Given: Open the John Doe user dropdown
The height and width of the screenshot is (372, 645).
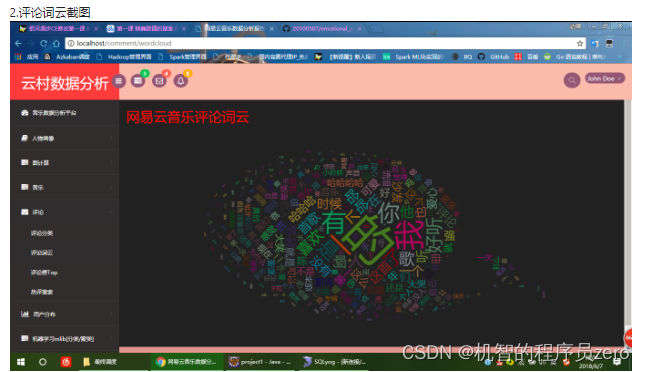Looking at the screenshot, I should point(605,79).
